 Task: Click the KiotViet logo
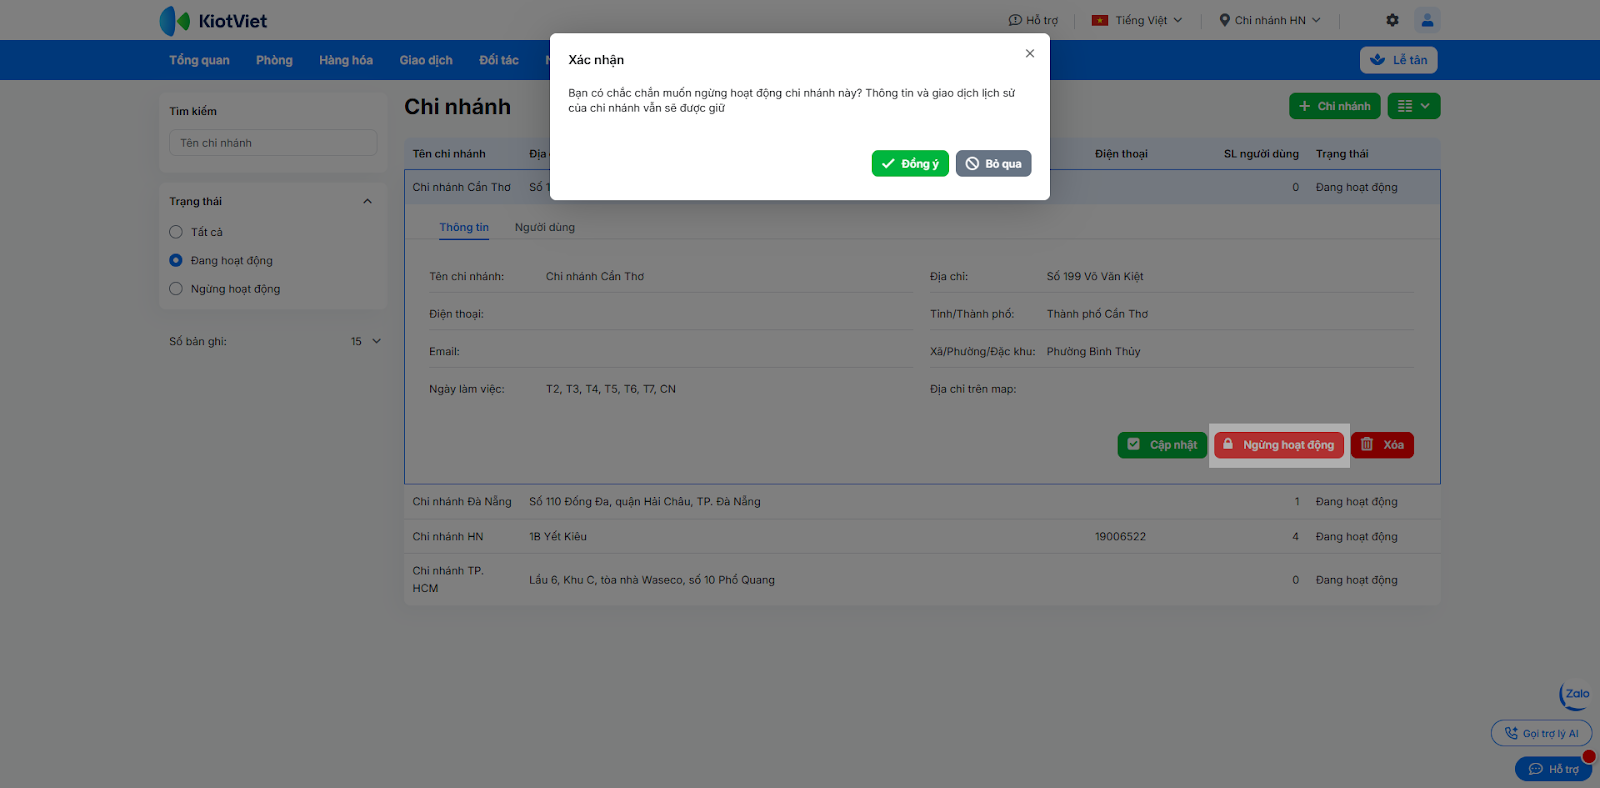pyautogui.click(x=213, y=20)
